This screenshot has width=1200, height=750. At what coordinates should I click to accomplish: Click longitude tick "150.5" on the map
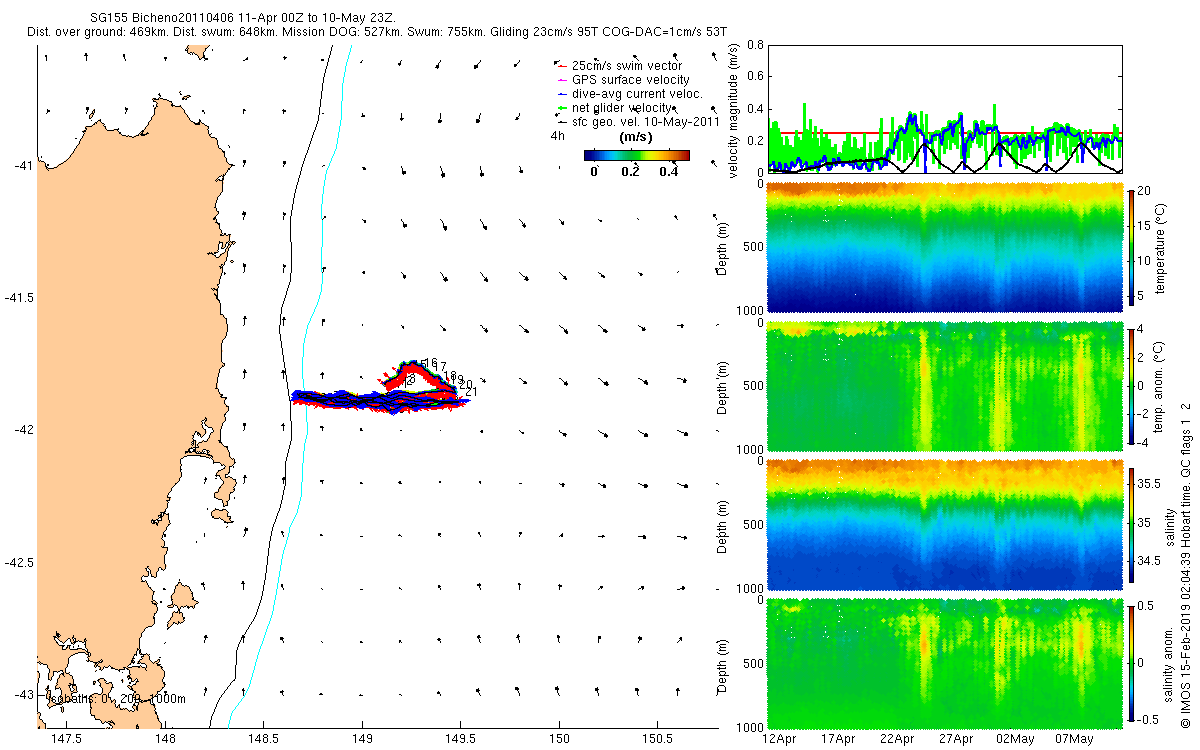coord(656,739)
